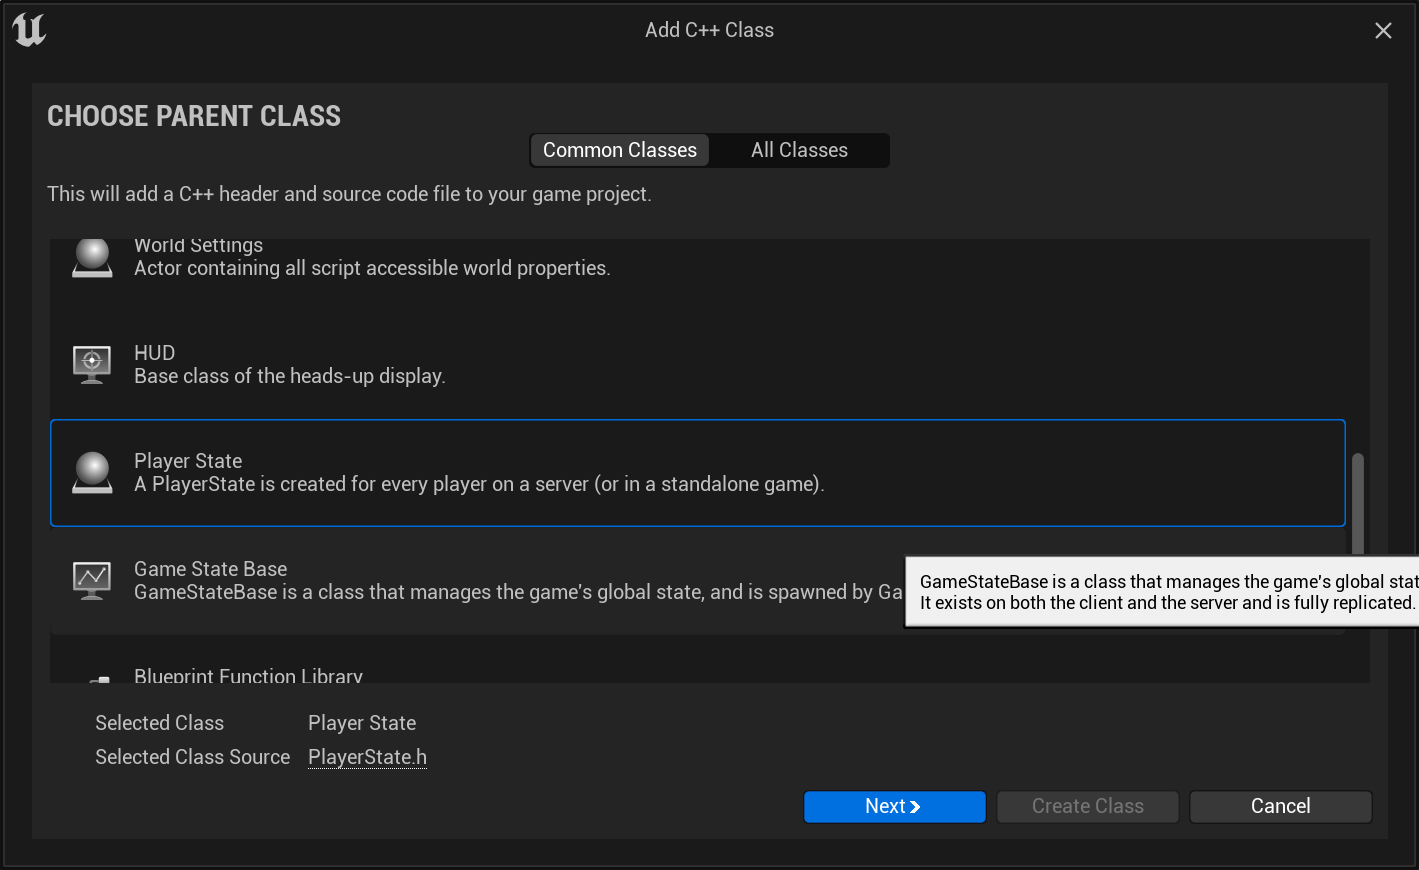The height and width of the screenshot is (870, 1419).
Task: Click the class list vertical scrollbar
Action: click(x=1358, y=505)
